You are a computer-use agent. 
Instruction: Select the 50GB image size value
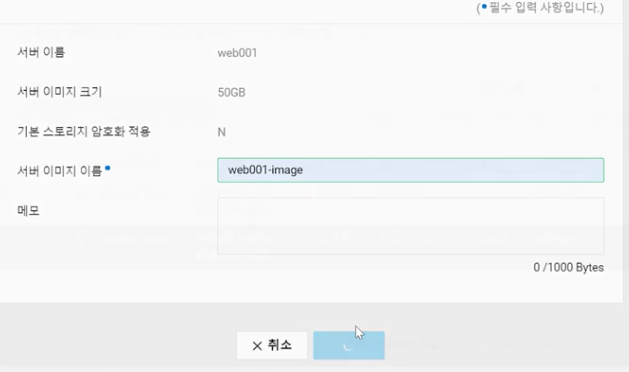[231, 92]
